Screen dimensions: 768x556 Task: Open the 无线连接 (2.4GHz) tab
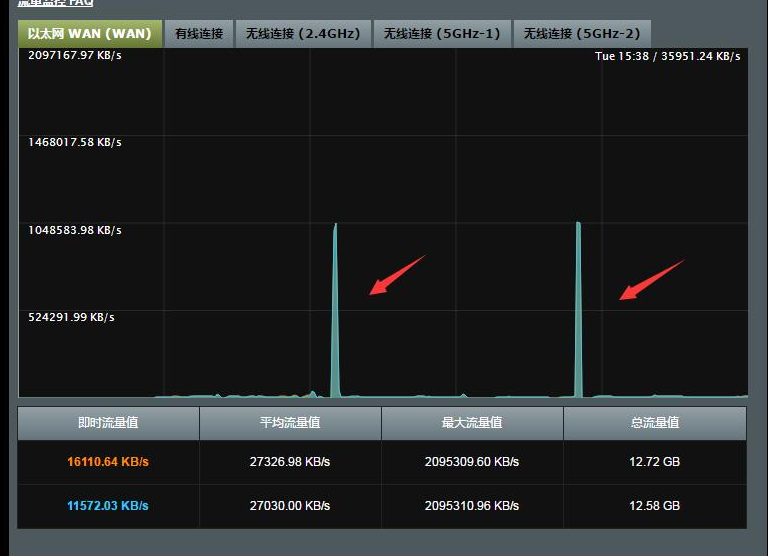(x=303, y=34)
